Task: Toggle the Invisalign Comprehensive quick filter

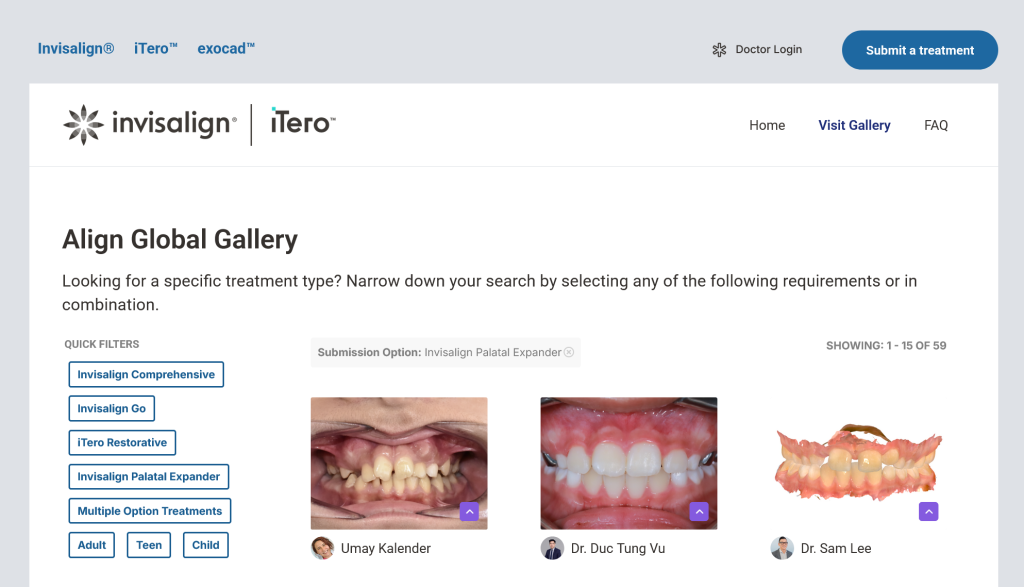Action: (146, 375)
